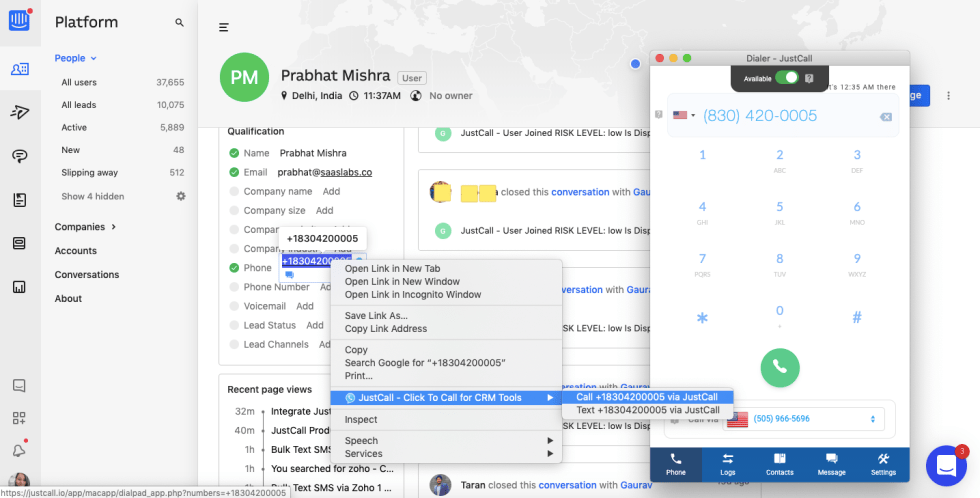Image resolution: width=980 pixels, height=498 pixels.
Task: Expand JustCall Click To Call for CRM Tools
Action: coord(446,397)
